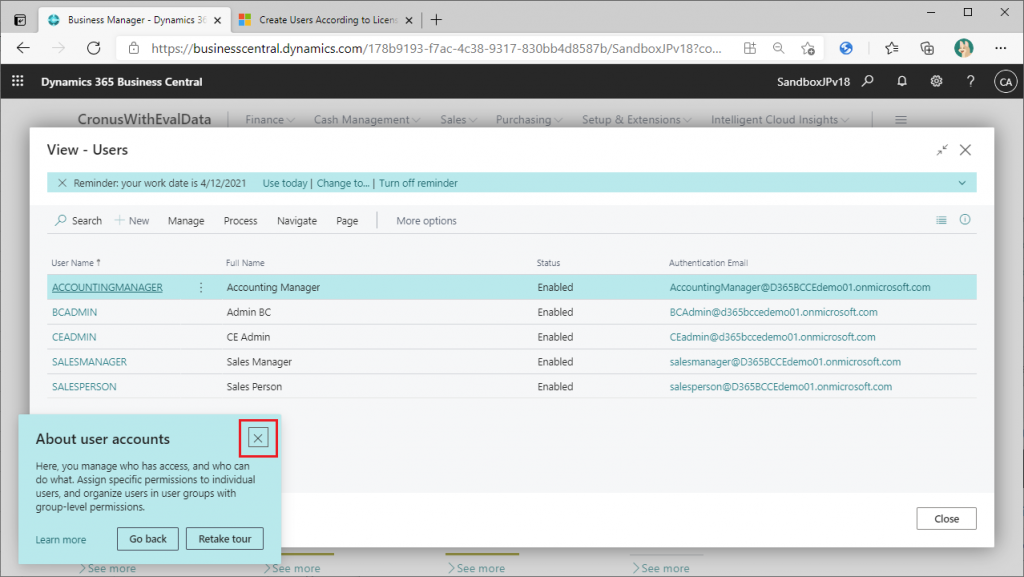
Task: Open the Dynamics 365 app launcher grid
Action: click(x=18, y=81)
